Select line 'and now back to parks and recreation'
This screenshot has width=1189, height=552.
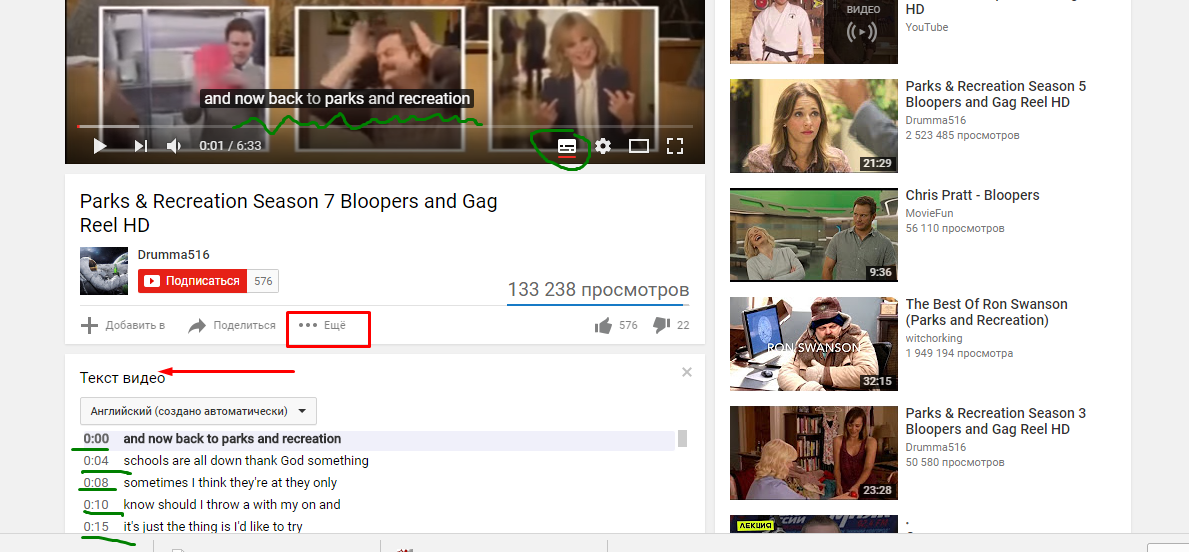(232, 439)
